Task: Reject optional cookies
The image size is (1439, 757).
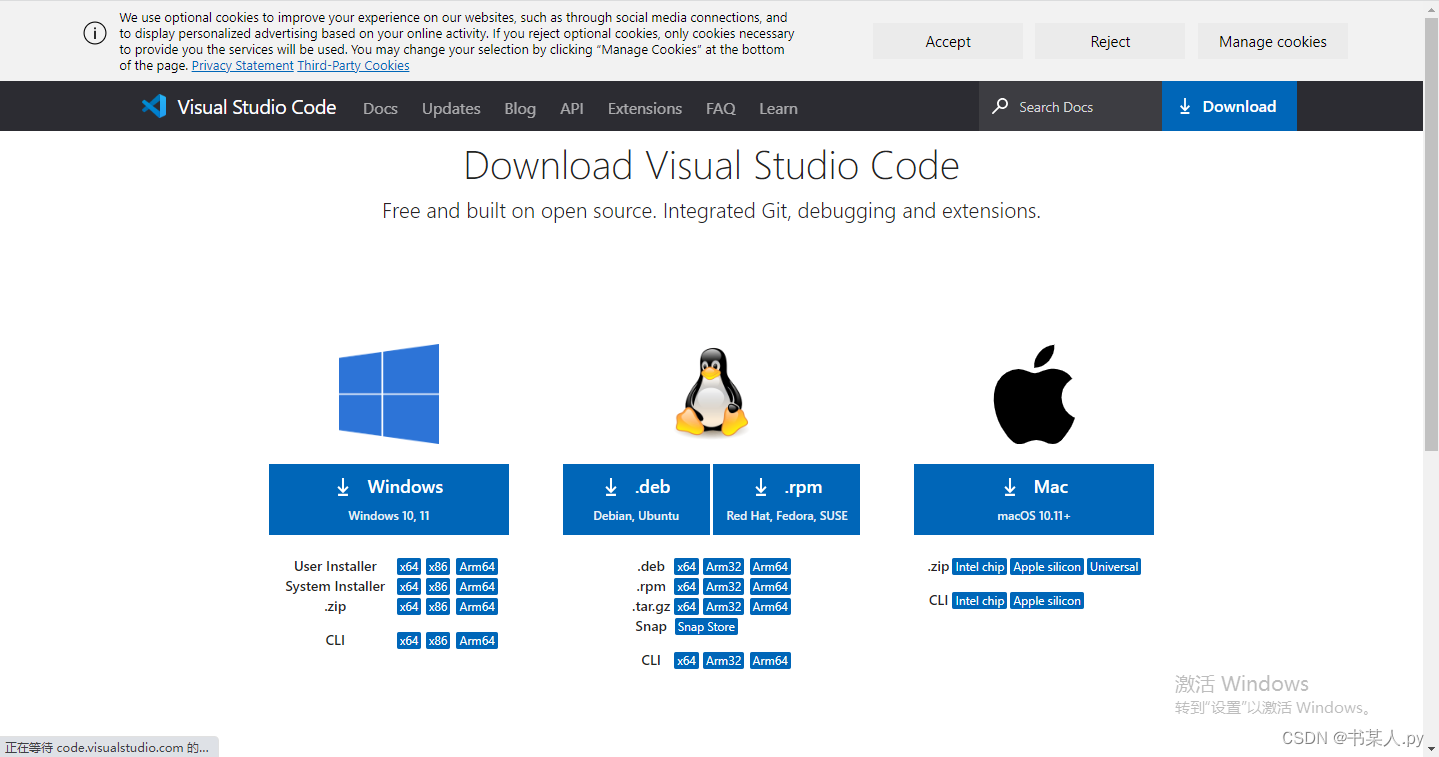Action: (1110, 41)
